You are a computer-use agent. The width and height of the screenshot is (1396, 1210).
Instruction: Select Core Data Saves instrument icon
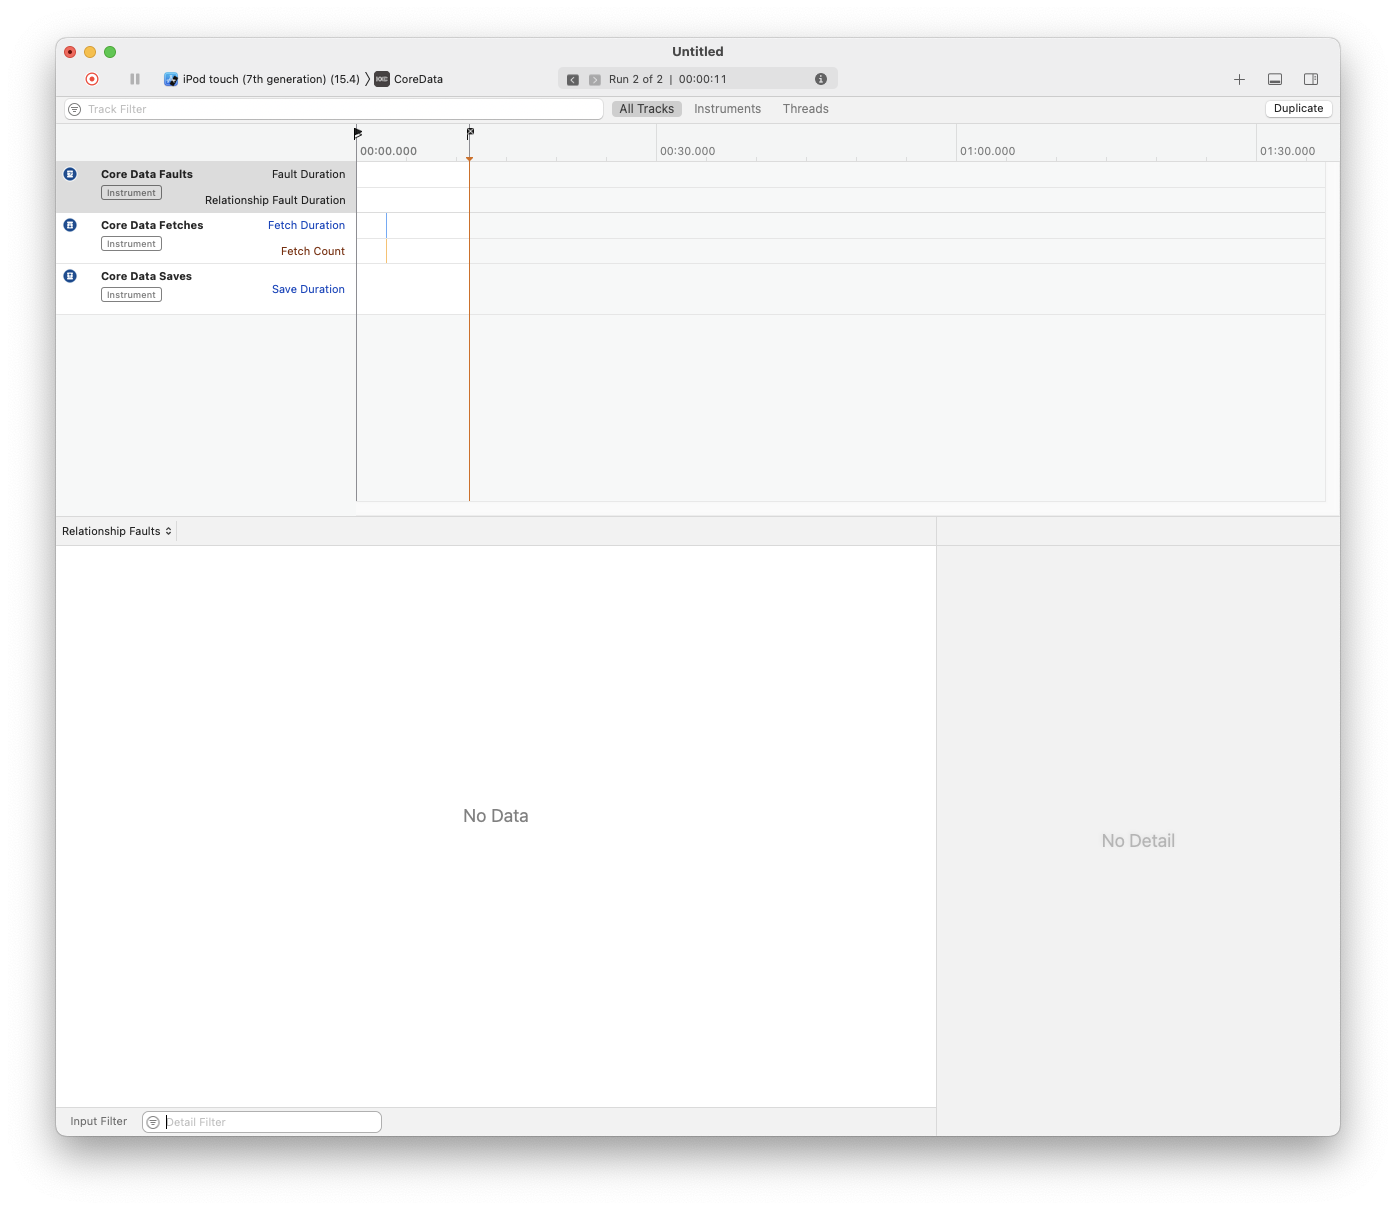70,276
